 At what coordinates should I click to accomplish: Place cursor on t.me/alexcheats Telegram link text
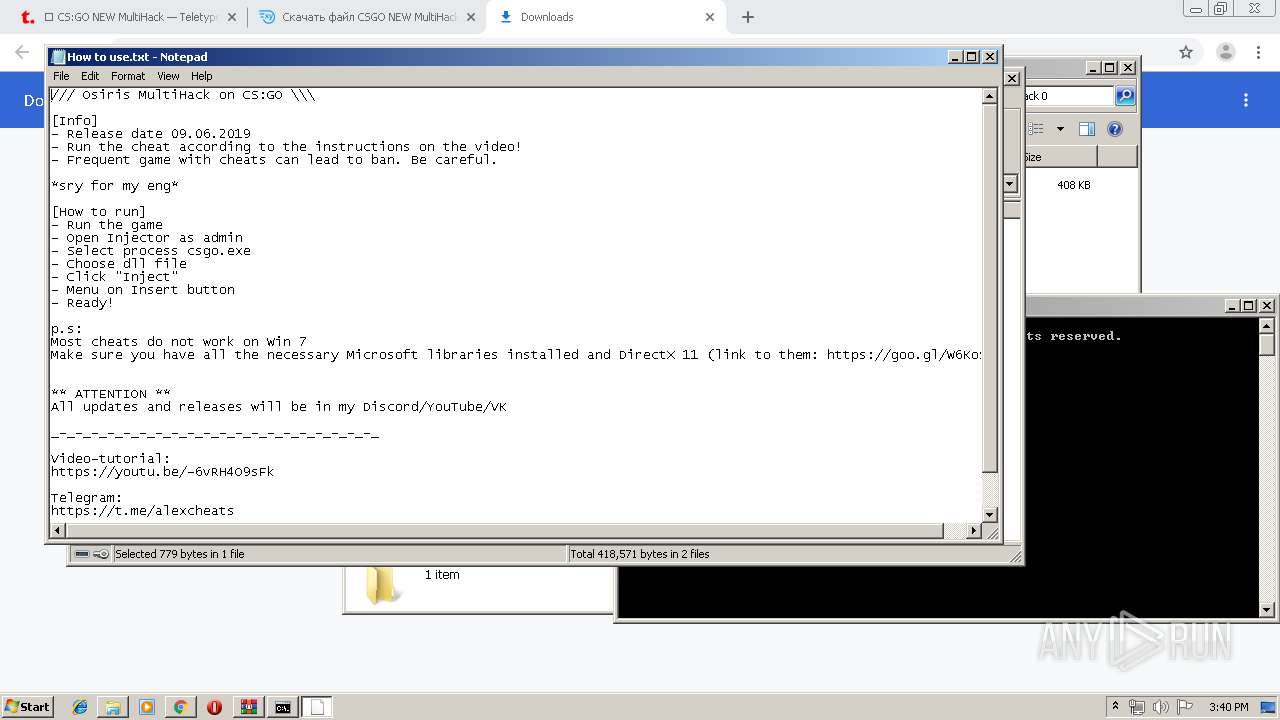tap(142, 510)
